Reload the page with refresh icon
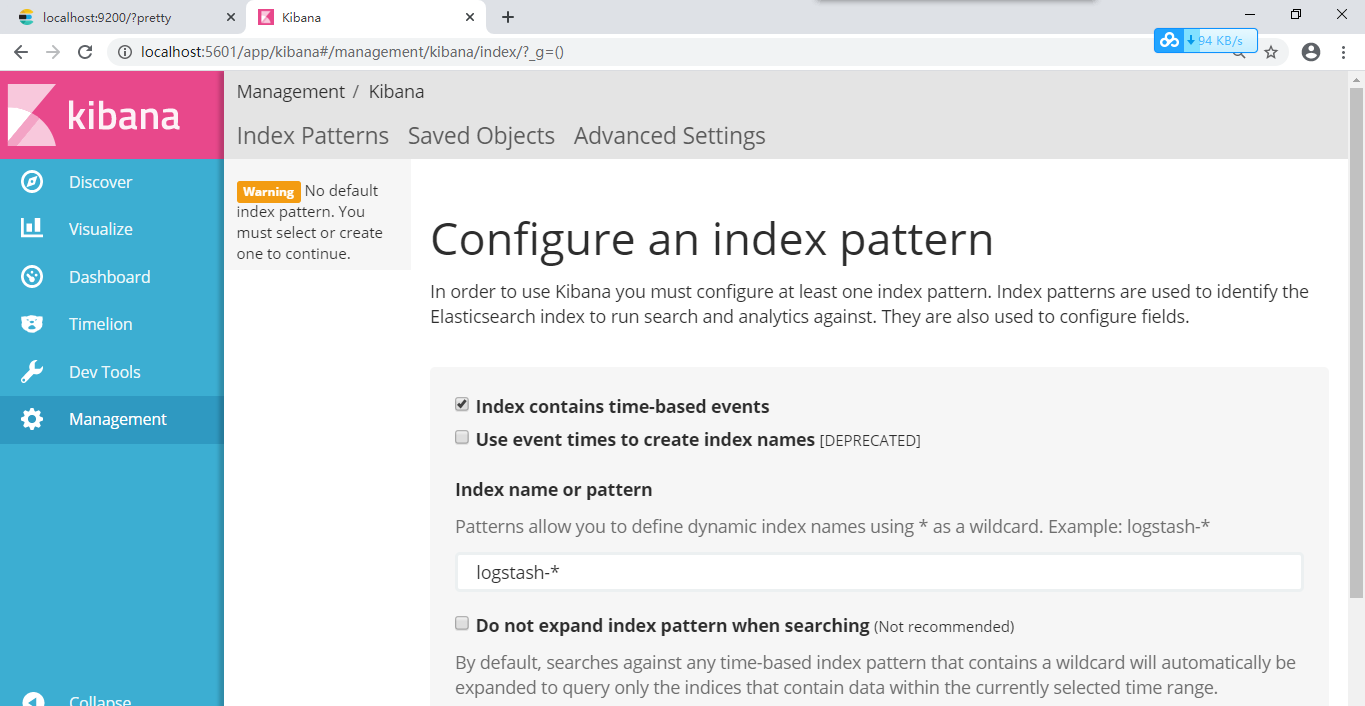1365x706 pixels. pos(85,52)
